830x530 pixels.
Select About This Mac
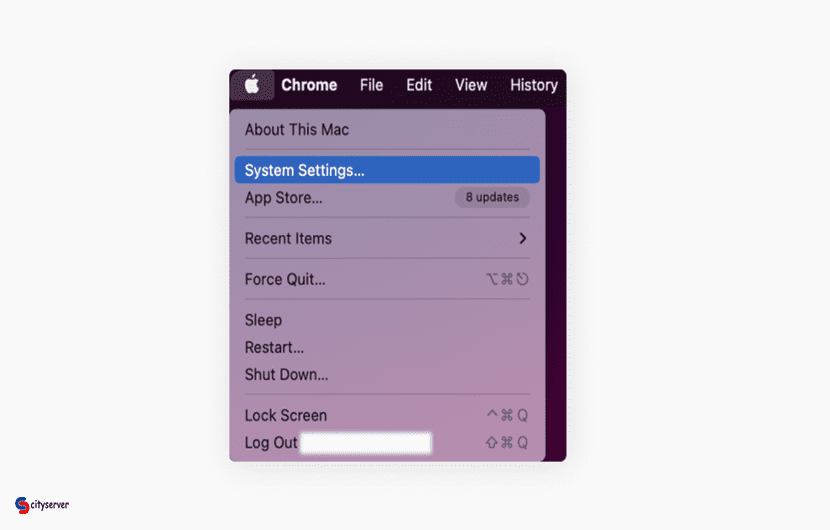(387, 130)
